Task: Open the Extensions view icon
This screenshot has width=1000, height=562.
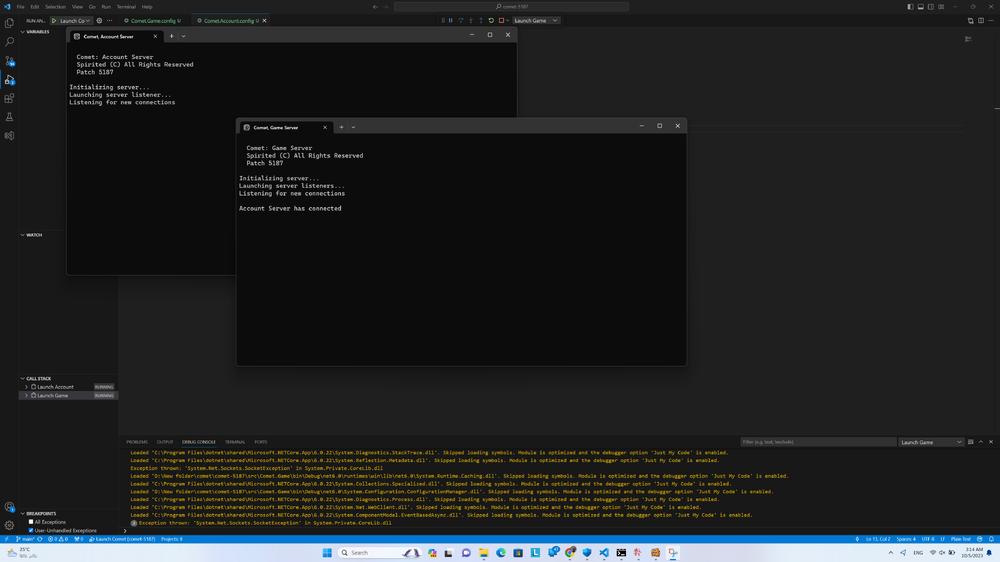Action: coord(10,98)
